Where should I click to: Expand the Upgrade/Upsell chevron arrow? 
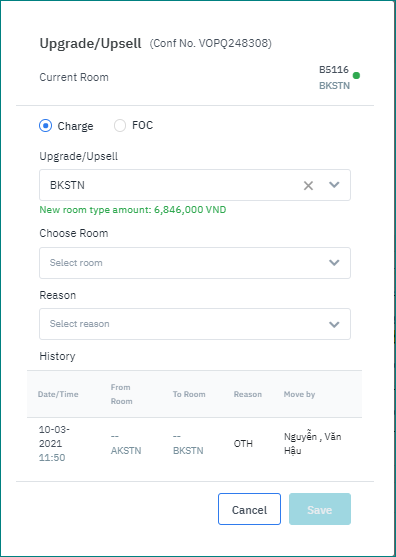(334, 185)
